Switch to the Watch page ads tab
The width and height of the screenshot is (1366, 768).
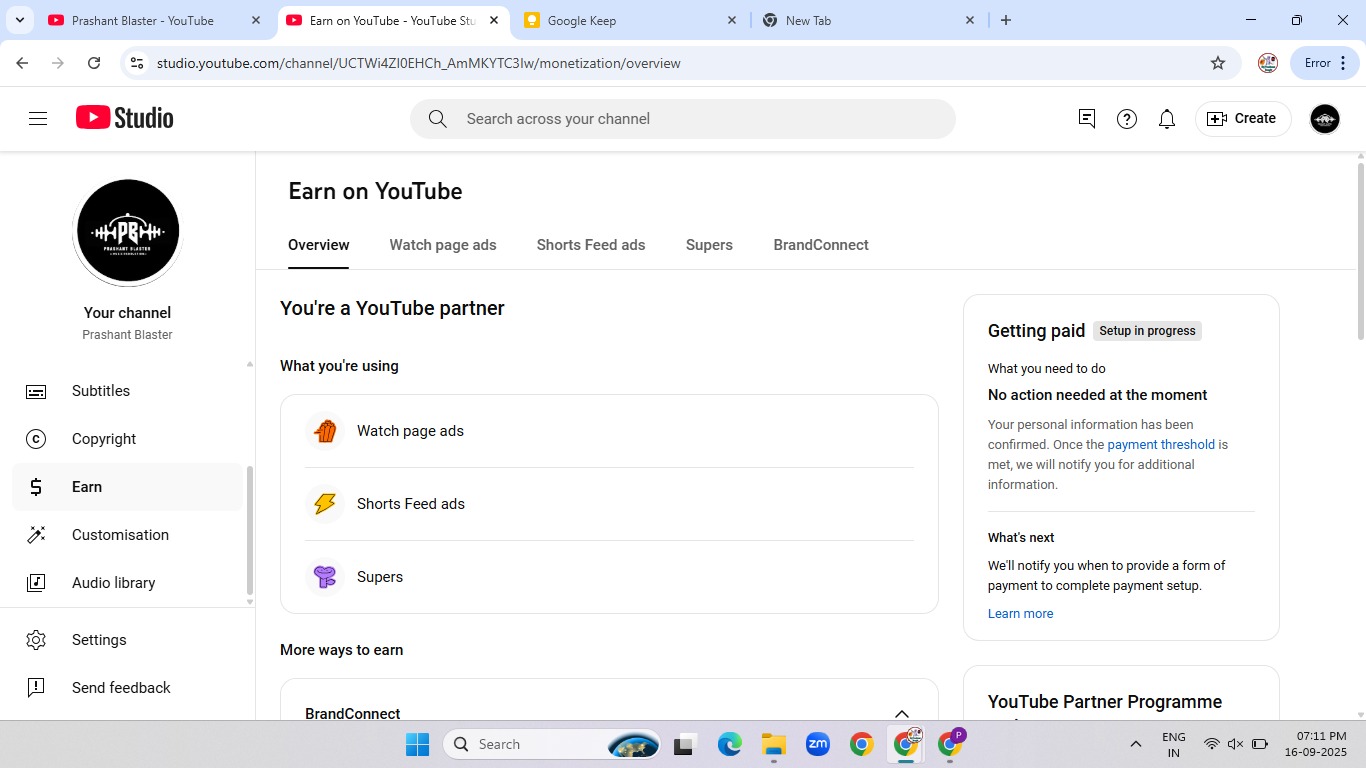(442, 245)
